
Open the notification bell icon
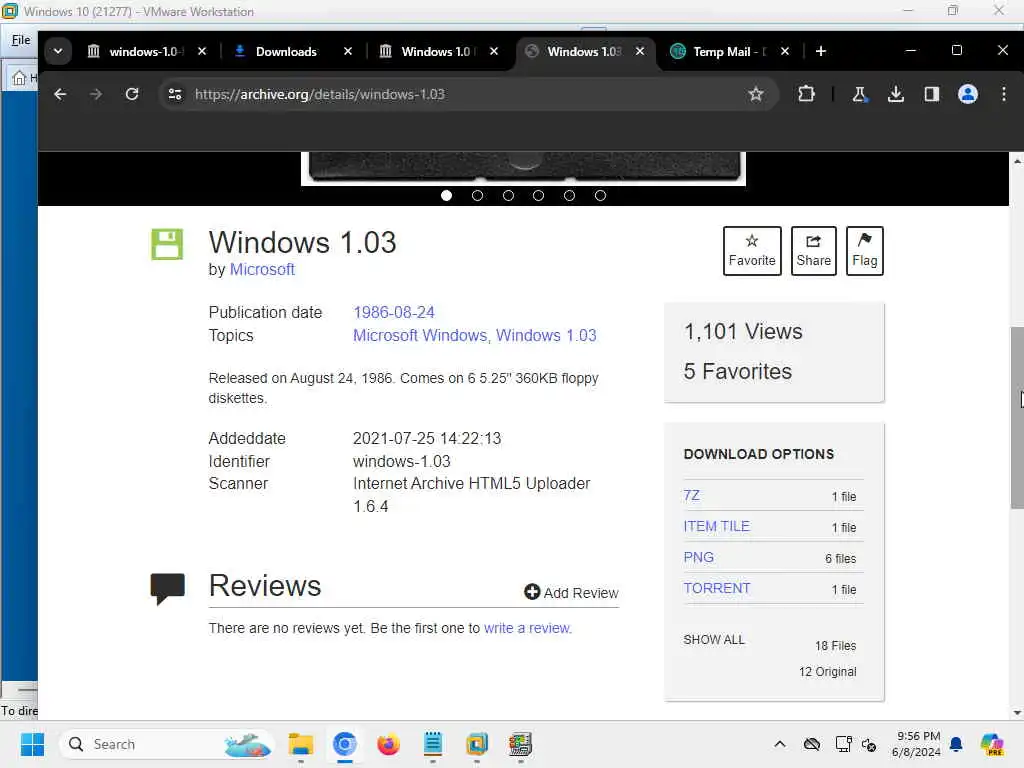pyautogui.click(x=956, y=744)
